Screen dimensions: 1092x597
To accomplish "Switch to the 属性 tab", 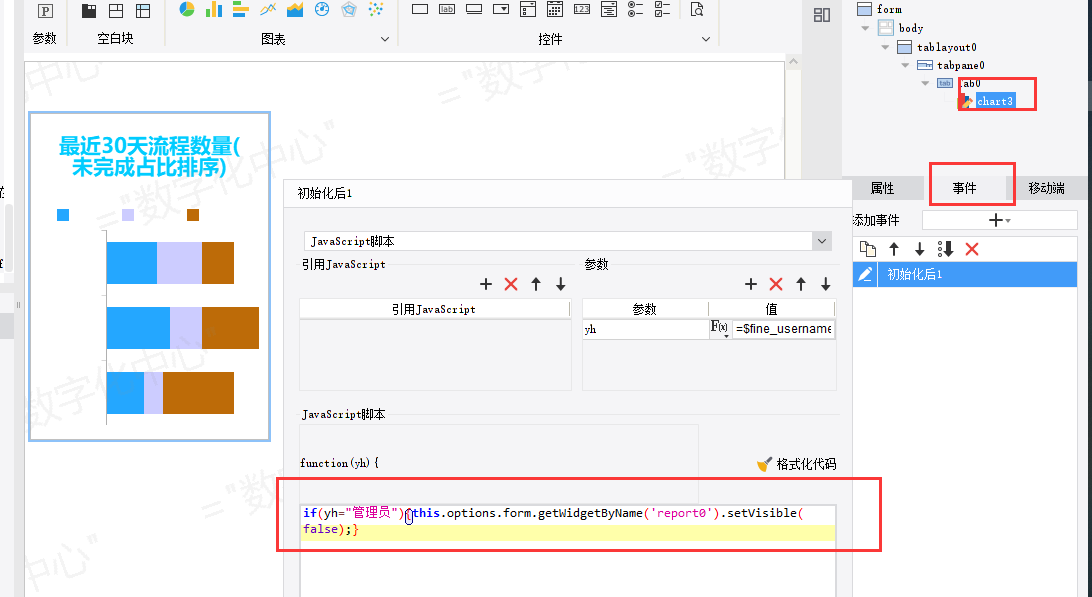I will 882,188.
